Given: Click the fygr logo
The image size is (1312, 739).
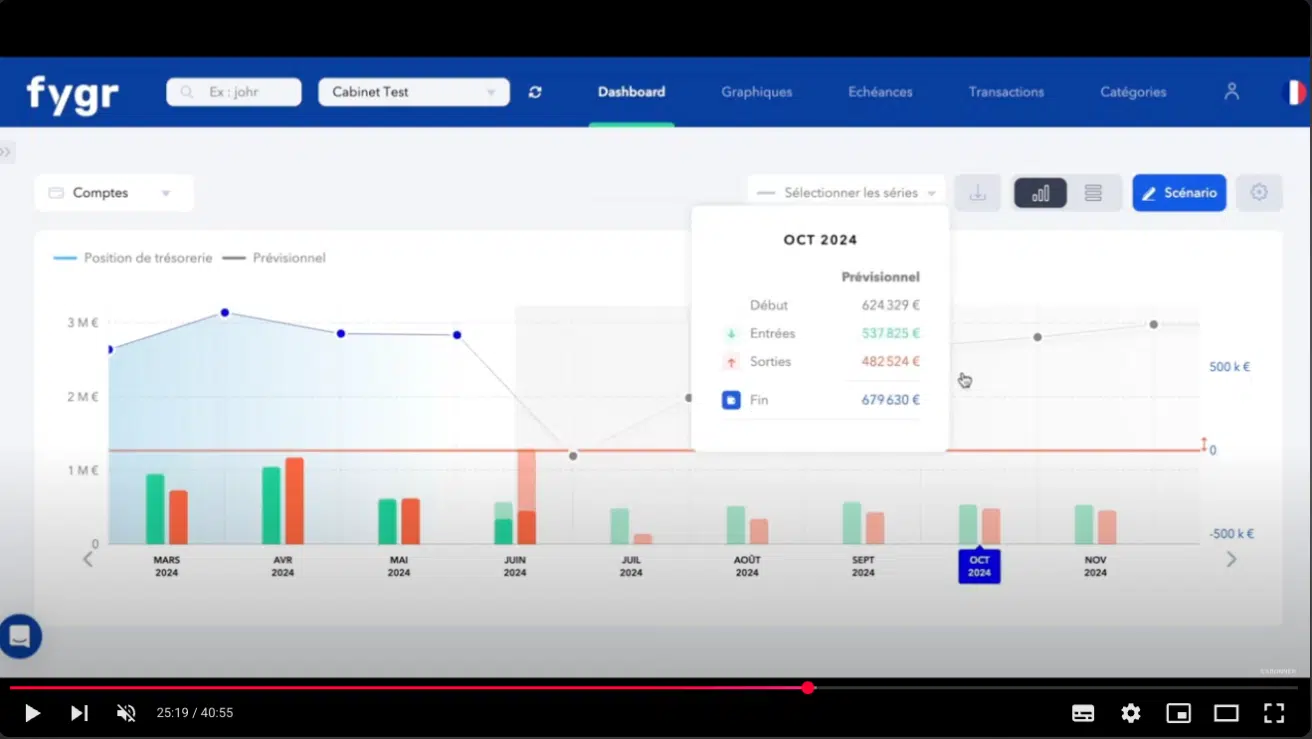Looking at the screenshot, I should [73, 94].
